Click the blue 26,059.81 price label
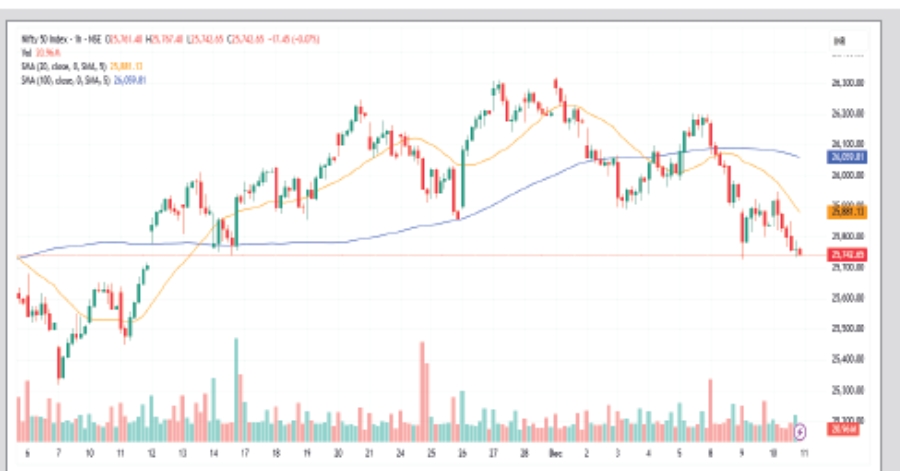Screen dimensions: 900x471 point(846,157)
